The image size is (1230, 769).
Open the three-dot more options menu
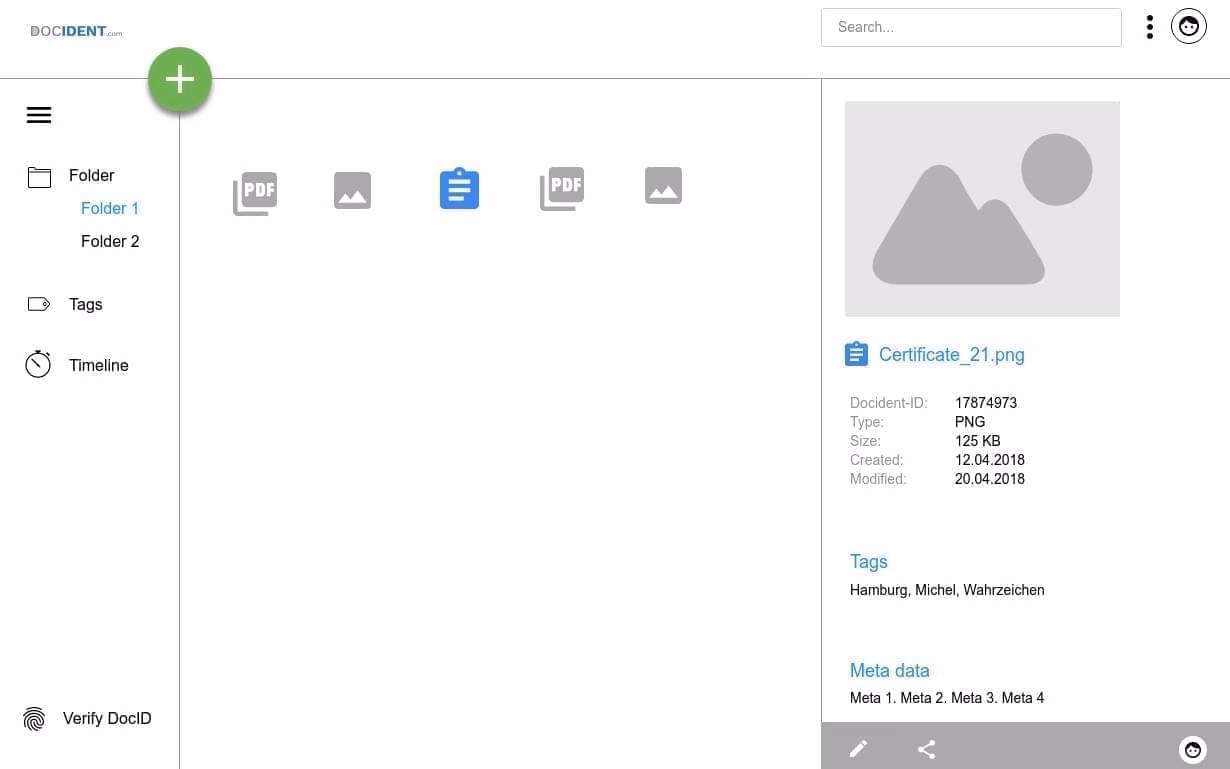1150,27
